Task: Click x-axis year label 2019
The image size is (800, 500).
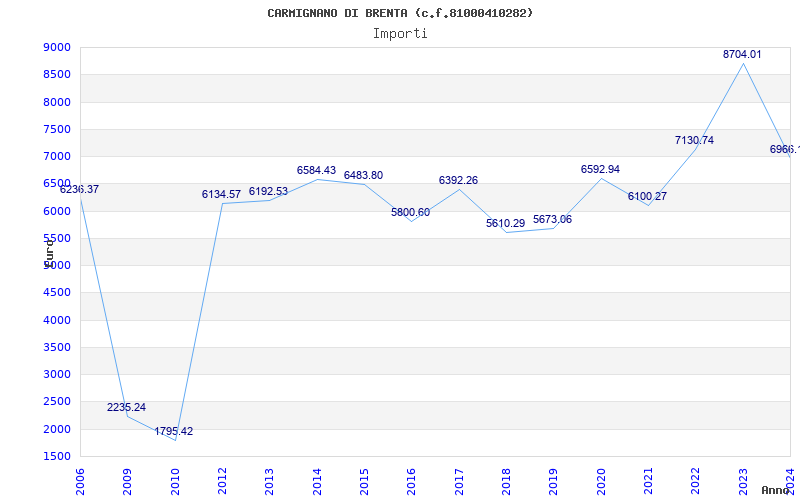Action: pos(553,482)
